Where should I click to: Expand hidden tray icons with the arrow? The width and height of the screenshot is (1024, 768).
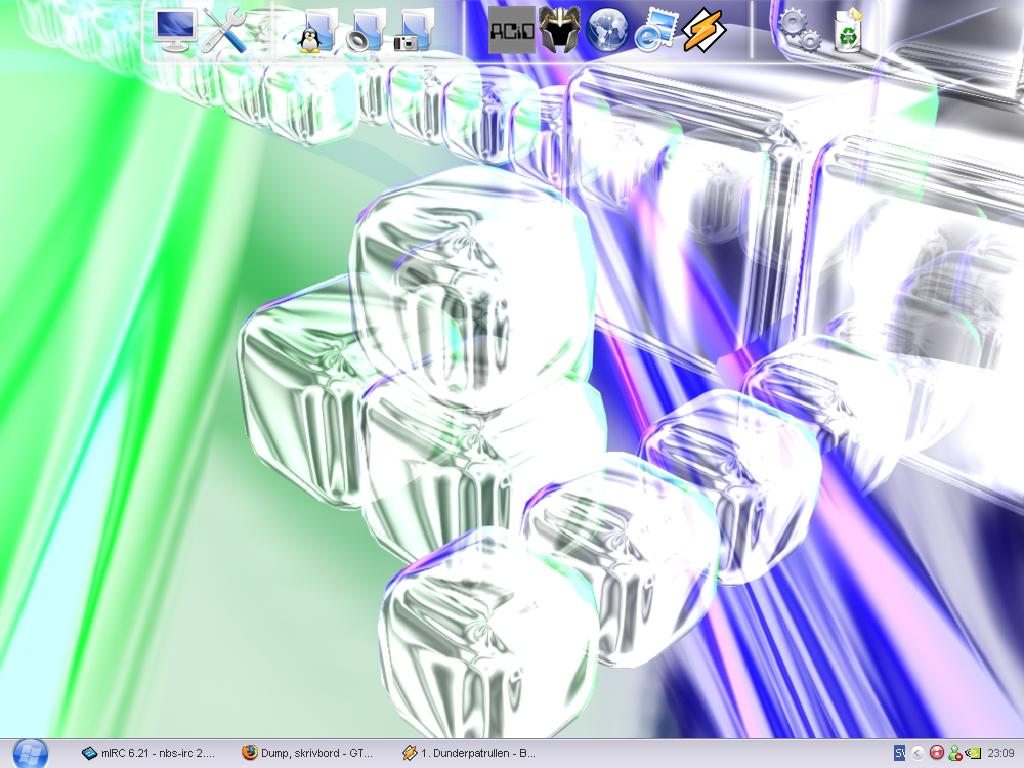(x=918, y=754)
